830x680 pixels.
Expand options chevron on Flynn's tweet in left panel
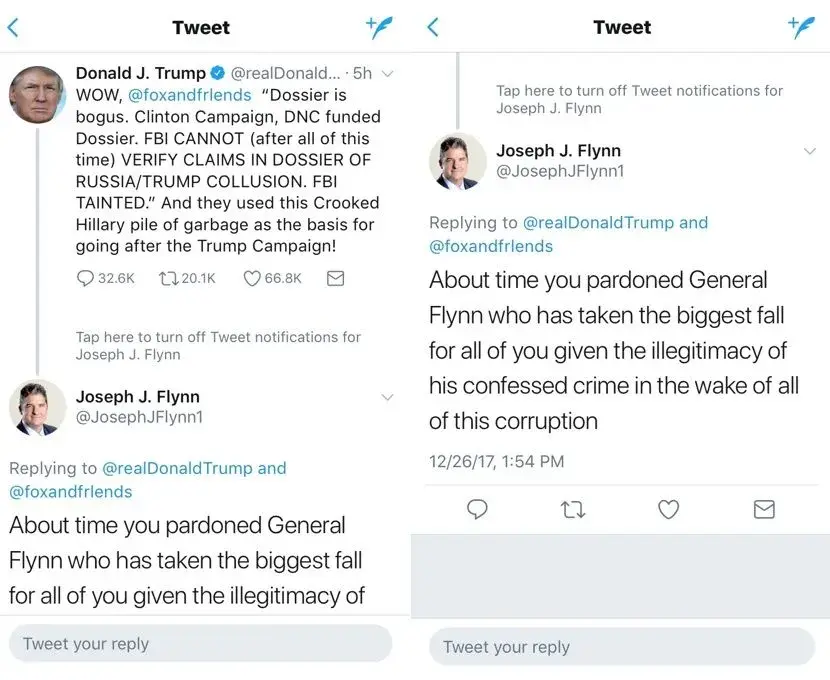[x=388, y=398]
